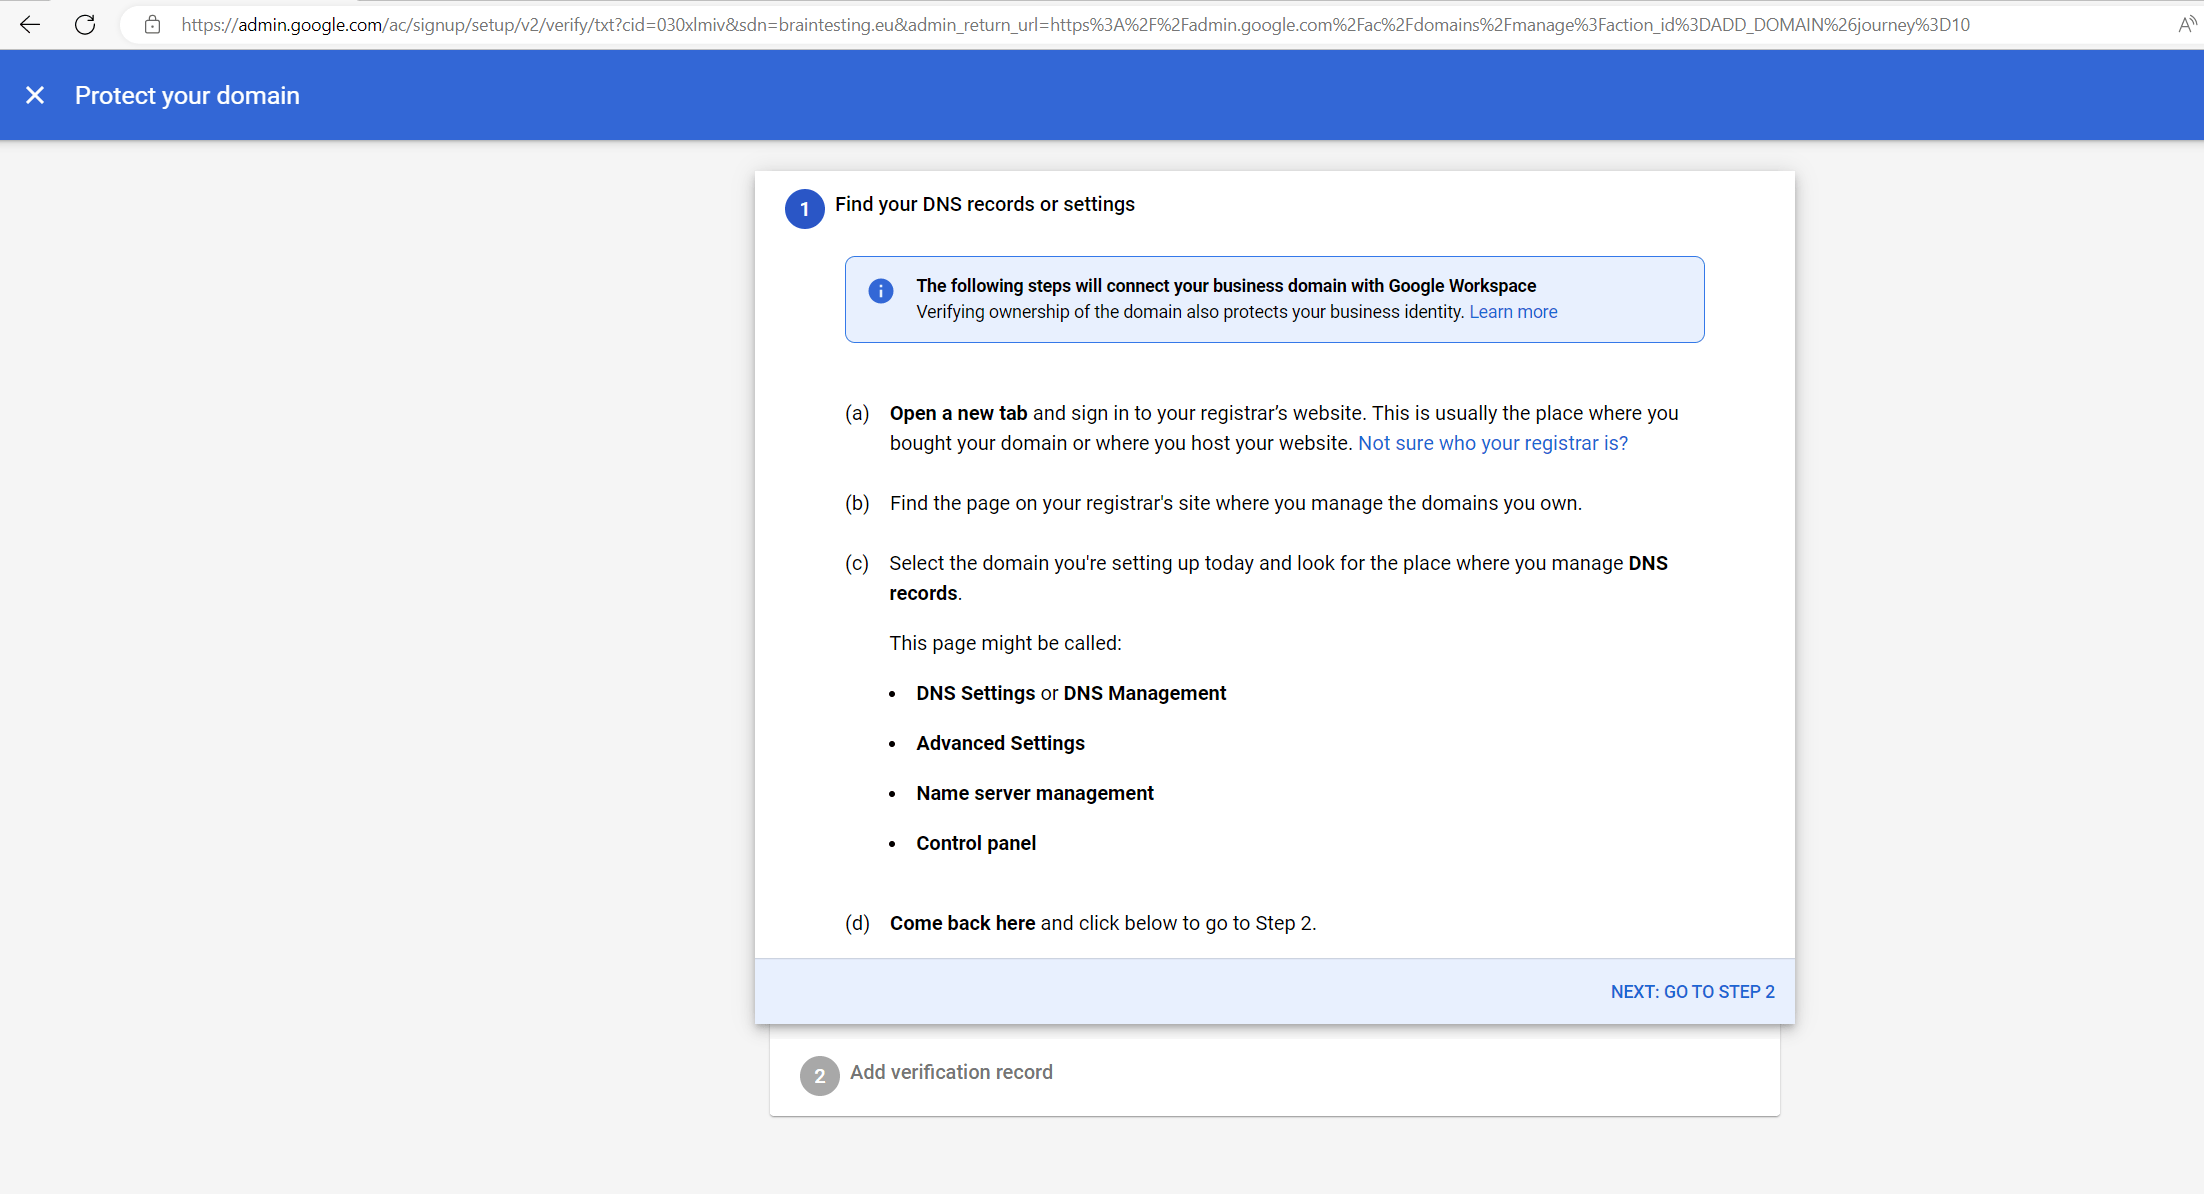
Task: Select the Protect your domain header tab
Action: pyautogui.click(x=187, y=95)
